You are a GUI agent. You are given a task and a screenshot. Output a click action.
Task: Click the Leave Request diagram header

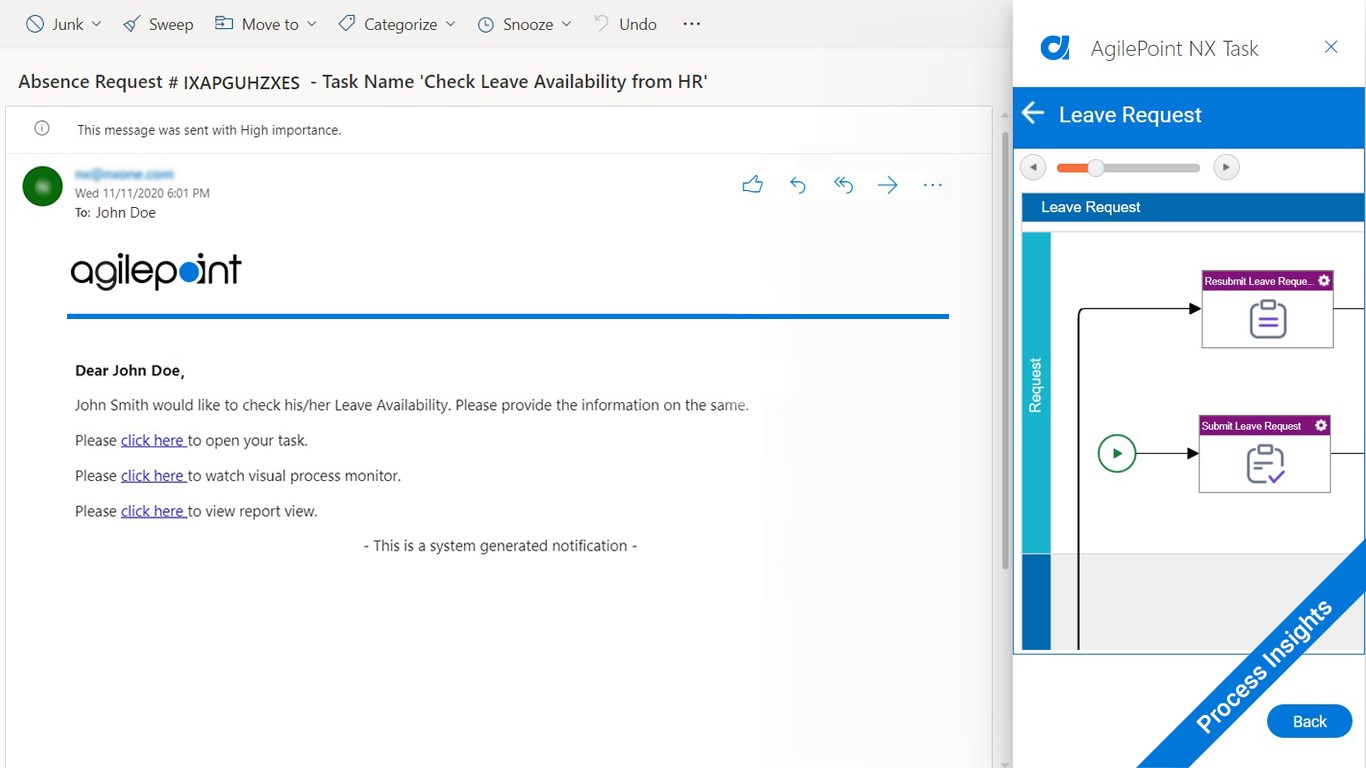click(x=1193, y=207)
